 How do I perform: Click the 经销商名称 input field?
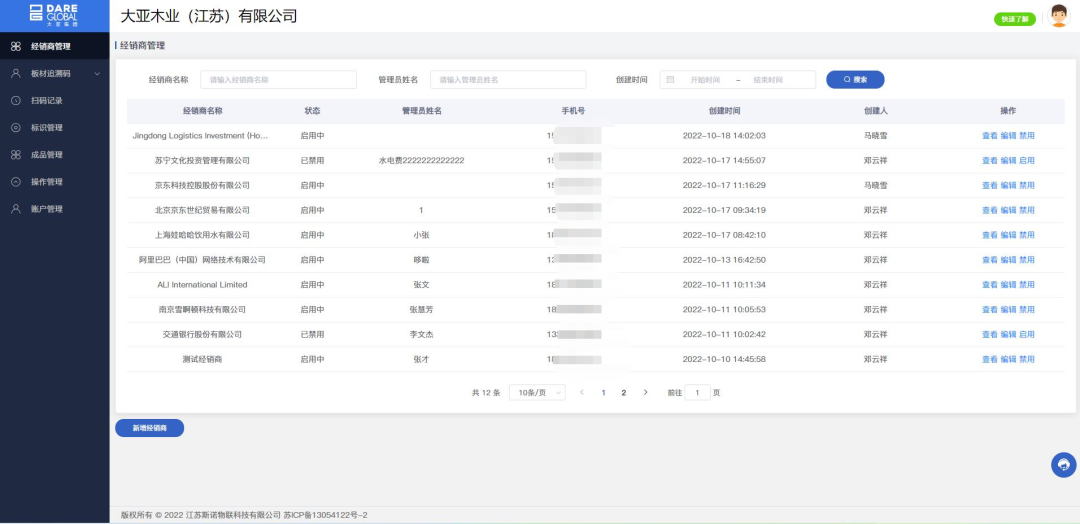point(278,80)
